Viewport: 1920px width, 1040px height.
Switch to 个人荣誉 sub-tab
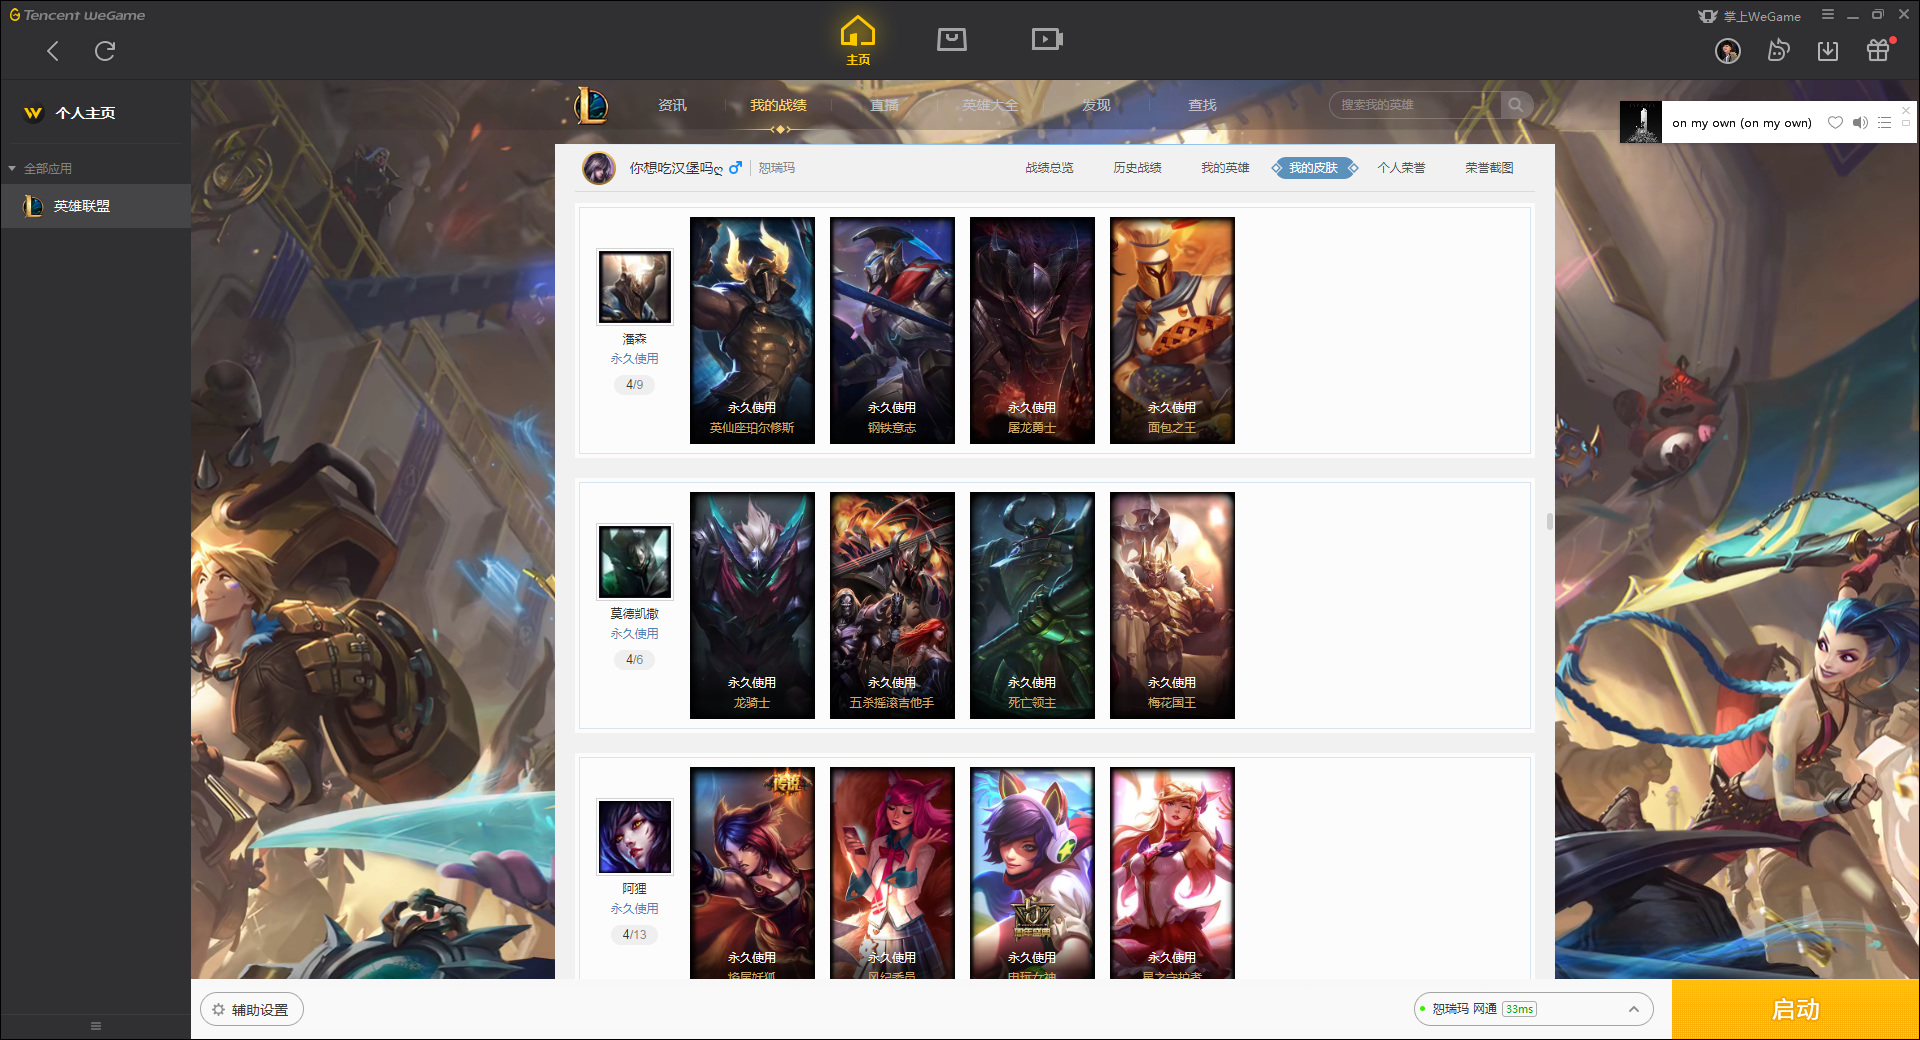pos(1401,168)
